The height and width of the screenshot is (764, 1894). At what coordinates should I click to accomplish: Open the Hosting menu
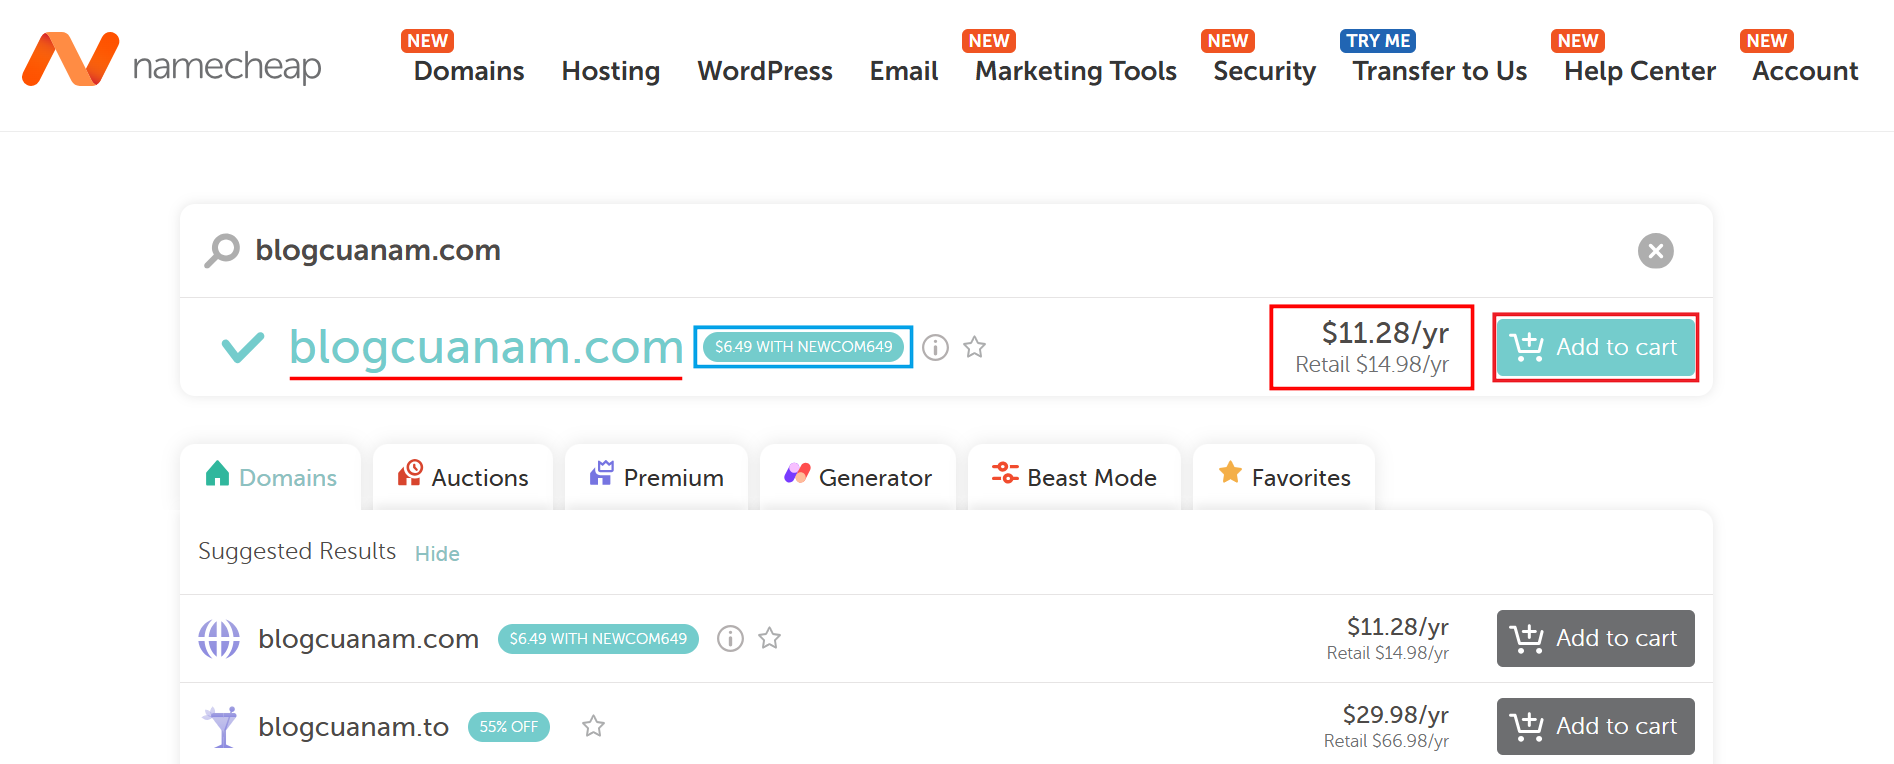[611, 71]
